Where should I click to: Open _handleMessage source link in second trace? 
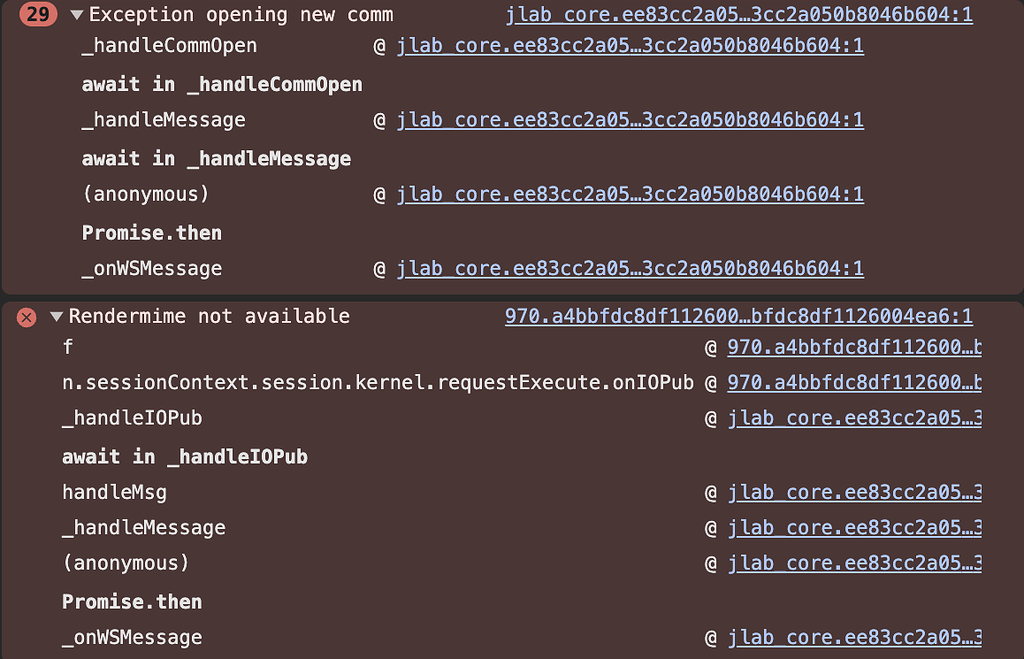pyautogui.click(x=855, y=527)
